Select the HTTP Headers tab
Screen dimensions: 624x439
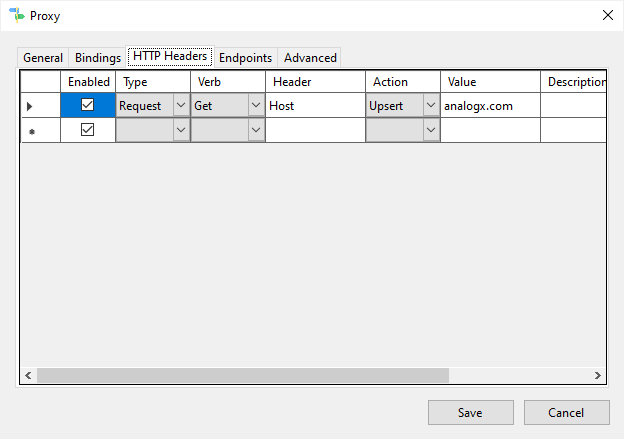(x=170, y=56)
